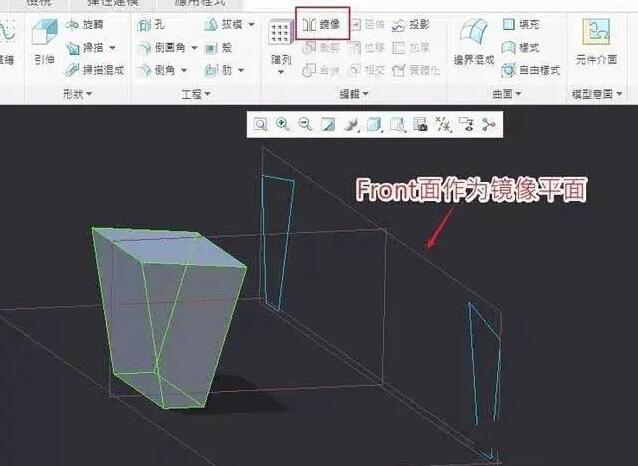Image resolution: width=638 pixels, height=466 pixels.
Task: Click the Hole (孔) tool
Action: click(x=151, y=25)
